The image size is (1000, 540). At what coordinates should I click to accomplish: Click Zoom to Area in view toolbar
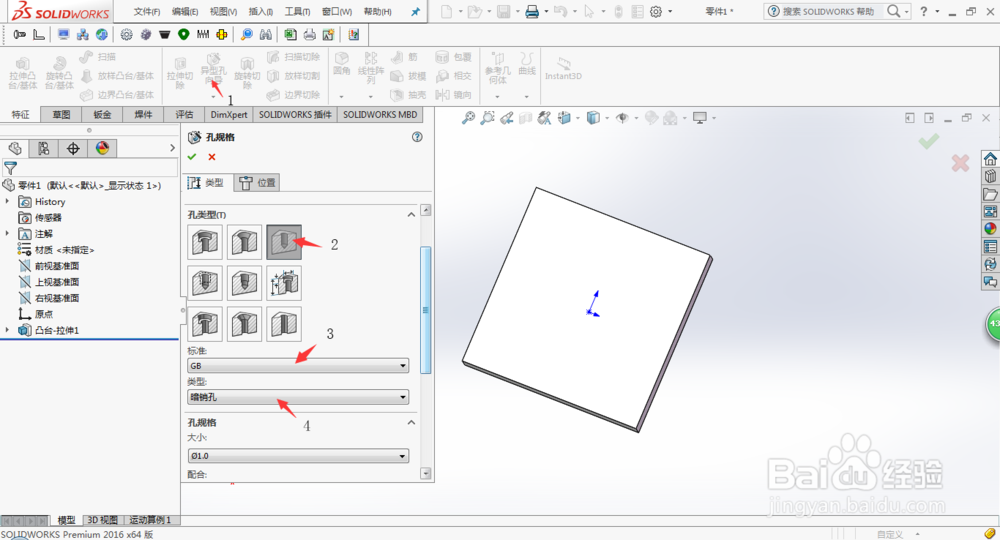(x=488, y=118)
